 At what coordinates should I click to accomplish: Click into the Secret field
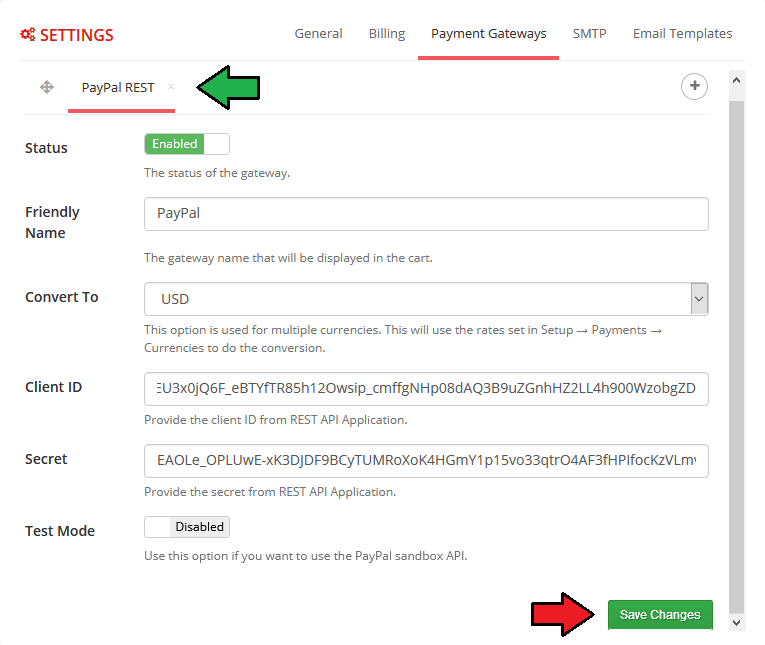[x=426, y=461]
